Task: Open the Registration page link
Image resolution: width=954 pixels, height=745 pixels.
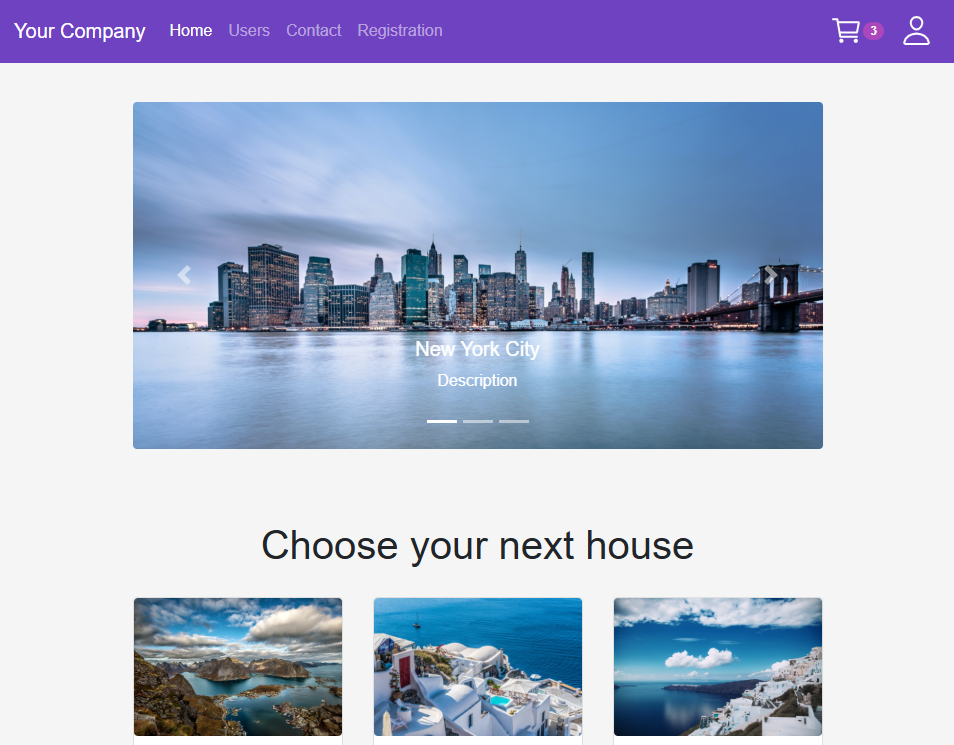Action: click(x=400, y=30)
